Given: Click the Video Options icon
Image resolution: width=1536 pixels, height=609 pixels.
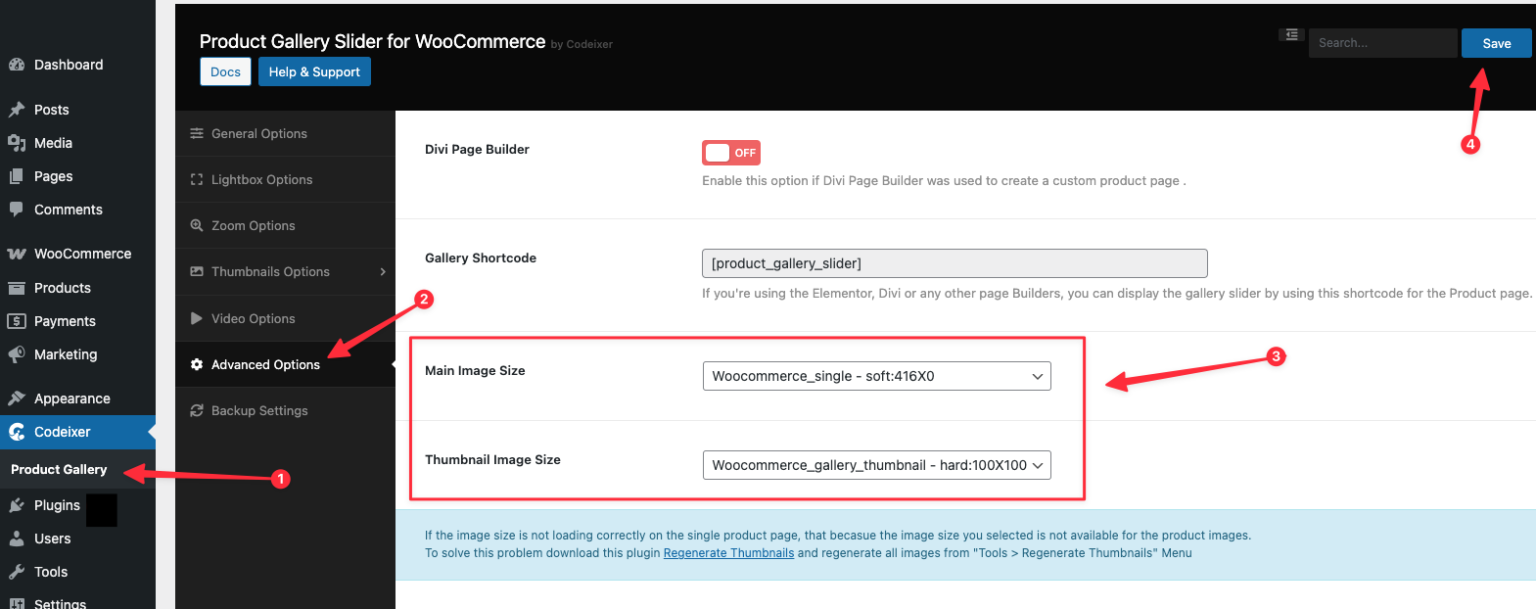Looking at the screenshot, I should 196,318.
